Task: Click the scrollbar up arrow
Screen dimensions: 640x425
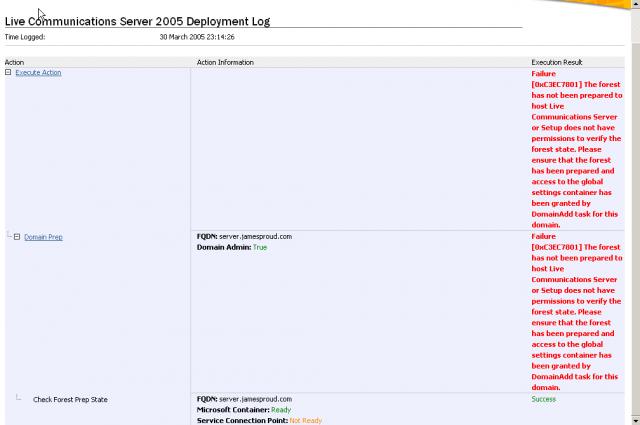Action: click(636, 4)
